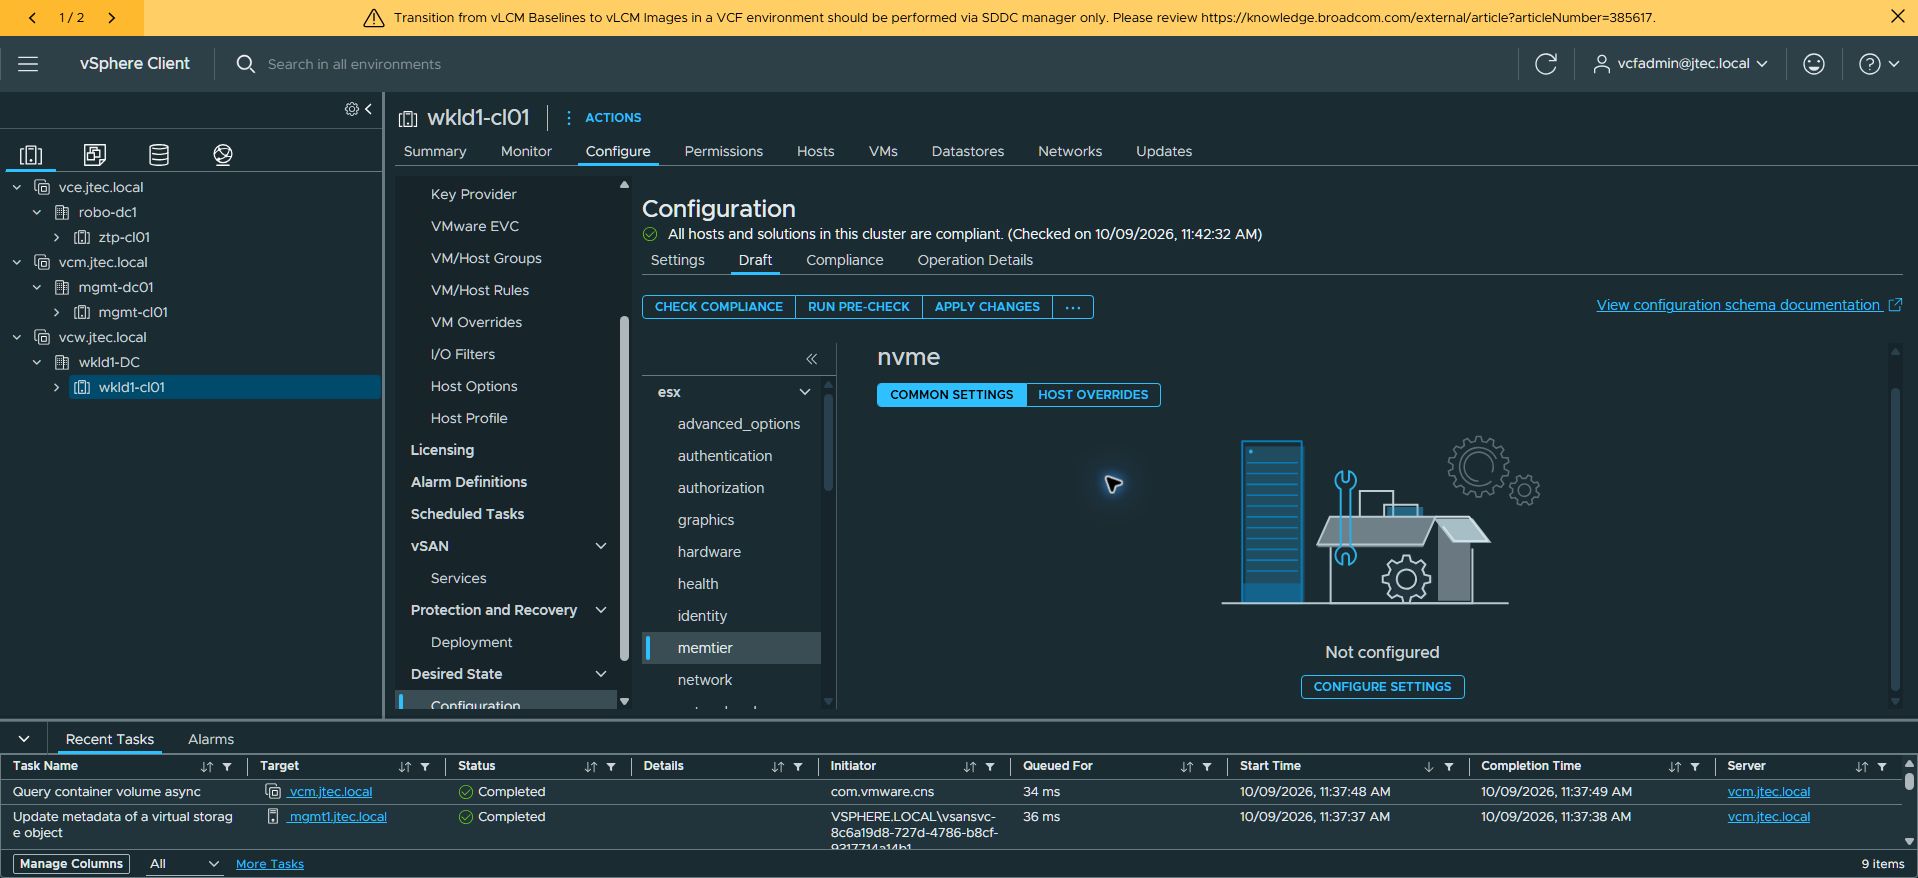Open the mgmt1.jtec.local target link

click(337, 817)
